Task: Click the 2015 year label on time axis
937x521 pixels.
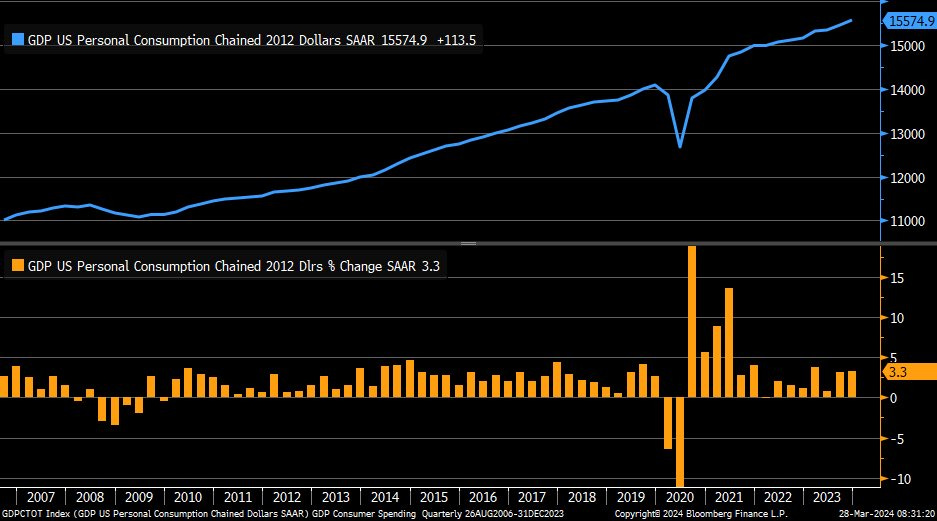Action: coord(433,497)
